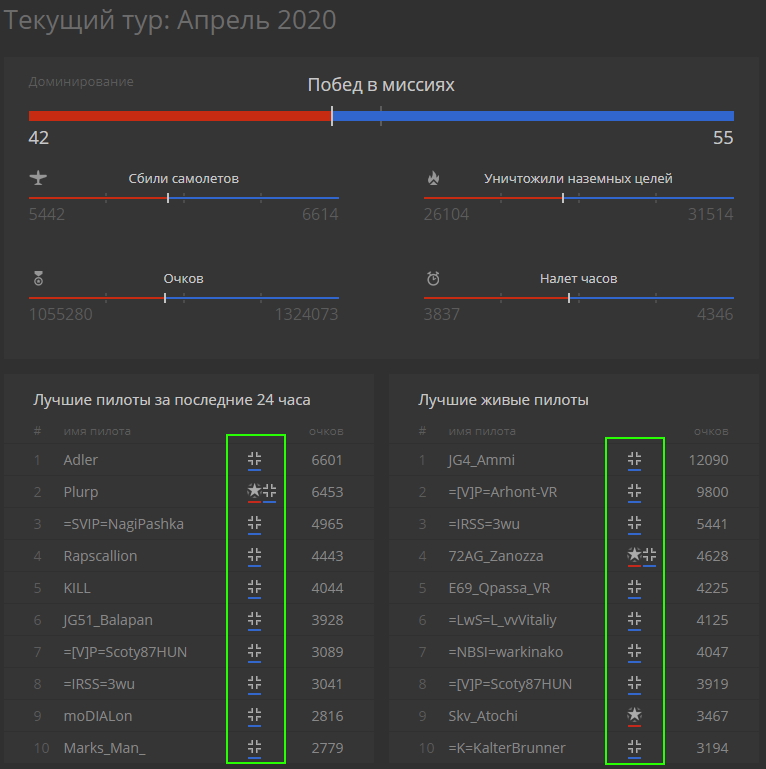Click the Налет часов progress bar
Screen dimensions: 766x769
click(578, 298)
